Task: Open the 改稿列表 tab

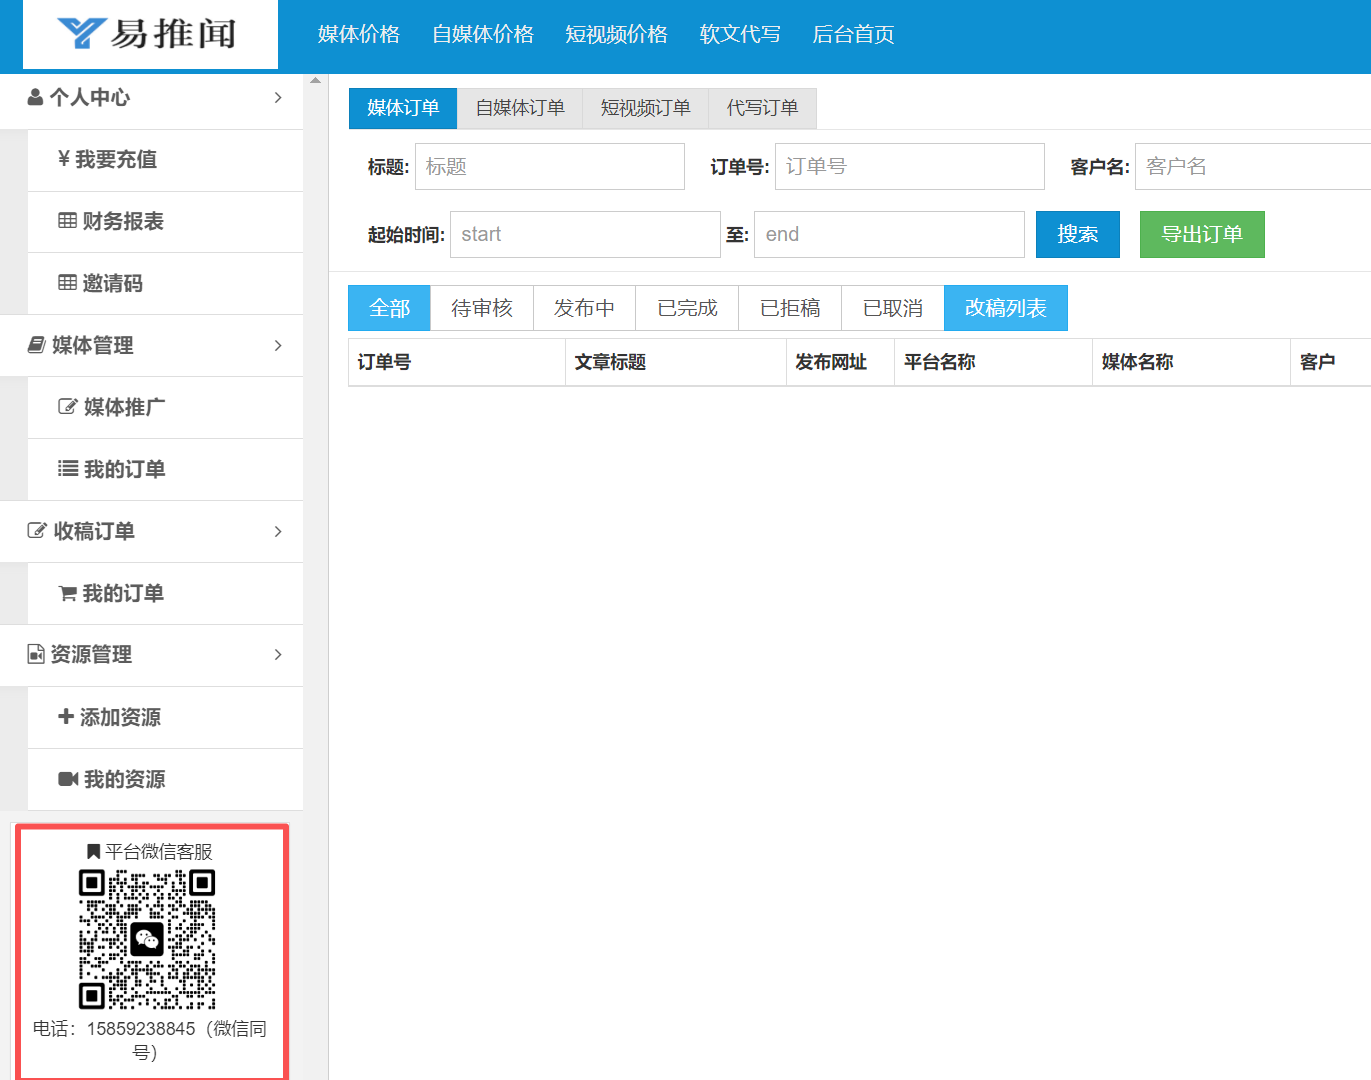Action: 1006,308
